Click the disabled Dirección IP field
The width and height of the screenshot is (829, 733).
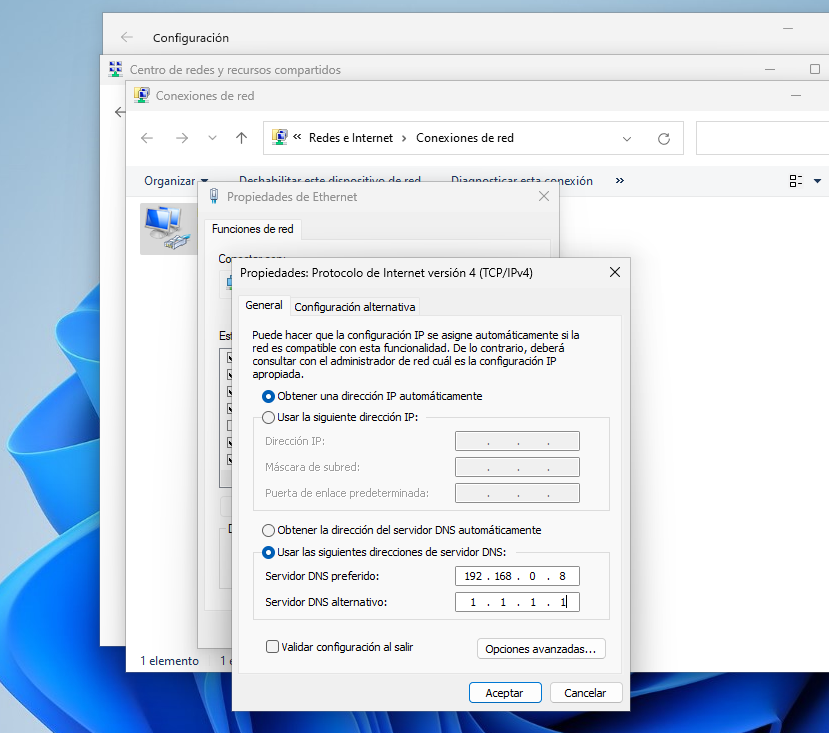tap(517, 441)
